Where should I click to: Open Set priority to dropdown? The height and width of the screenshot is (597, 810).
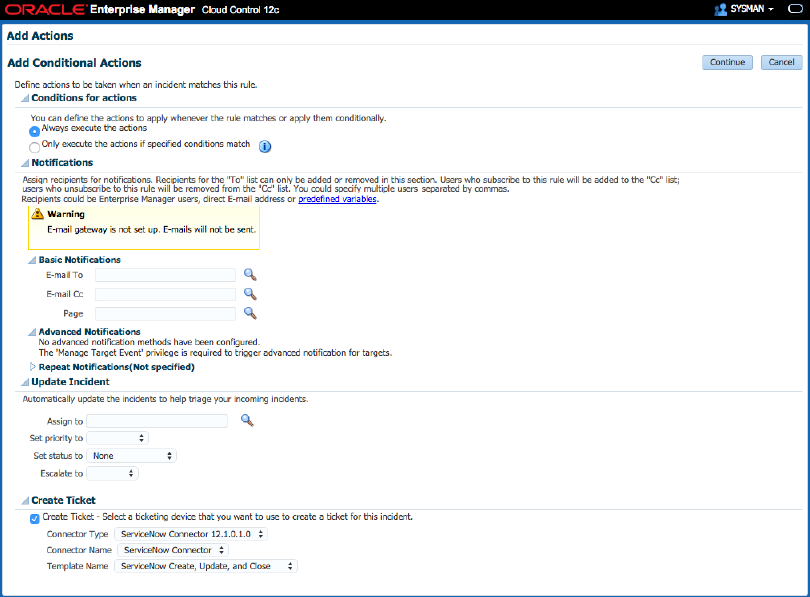point(118,438)
